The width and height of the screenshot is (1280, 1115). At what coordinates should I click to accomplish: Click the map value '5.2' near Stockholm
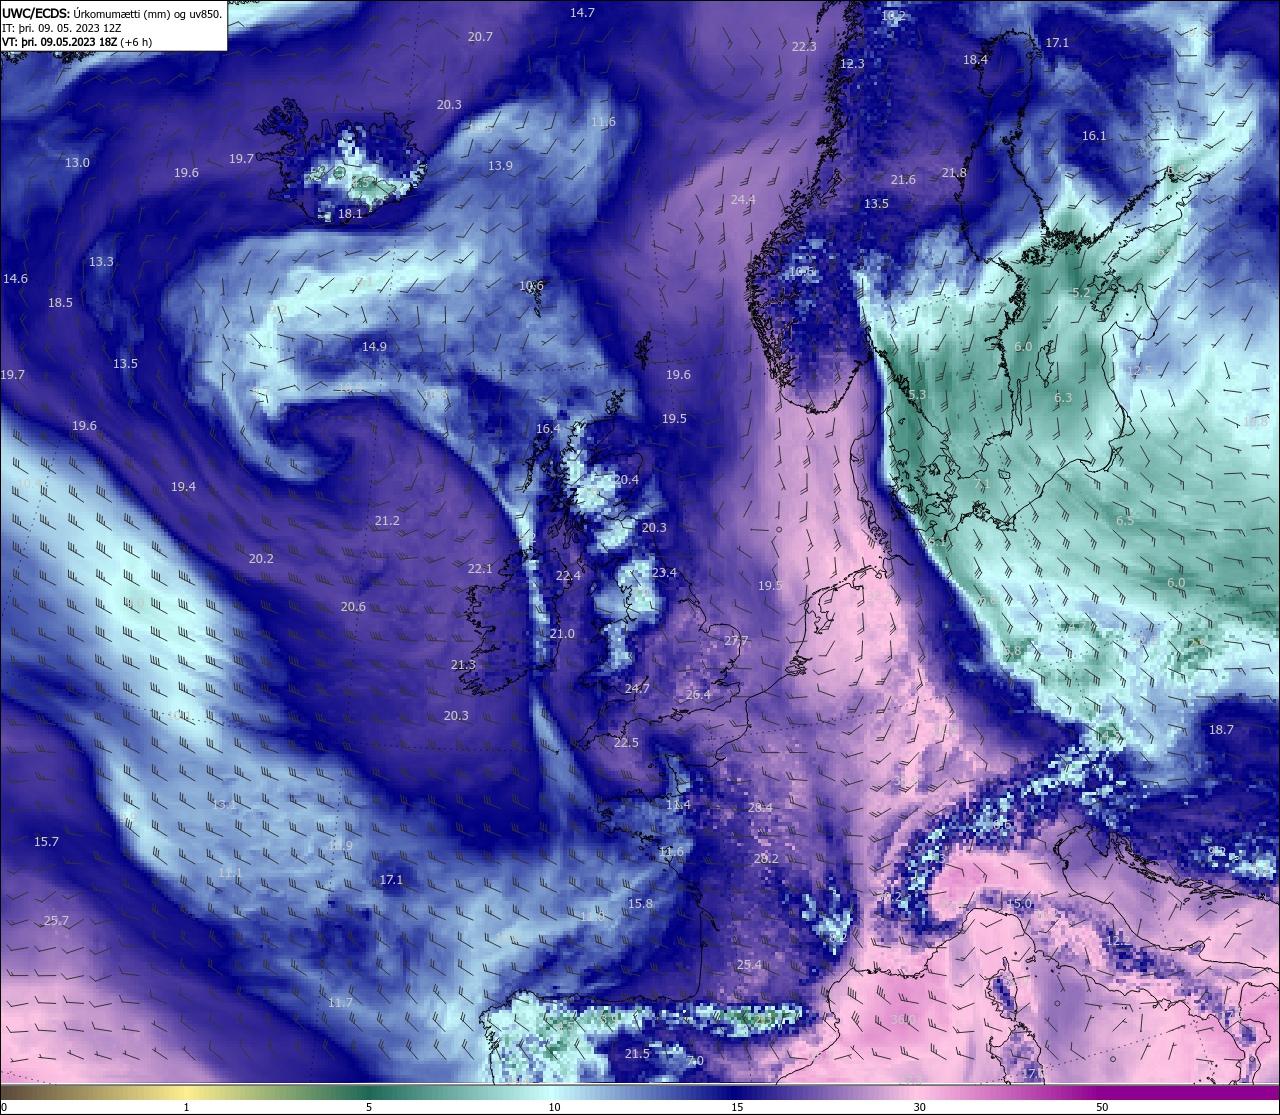[x=1081, y=293]
